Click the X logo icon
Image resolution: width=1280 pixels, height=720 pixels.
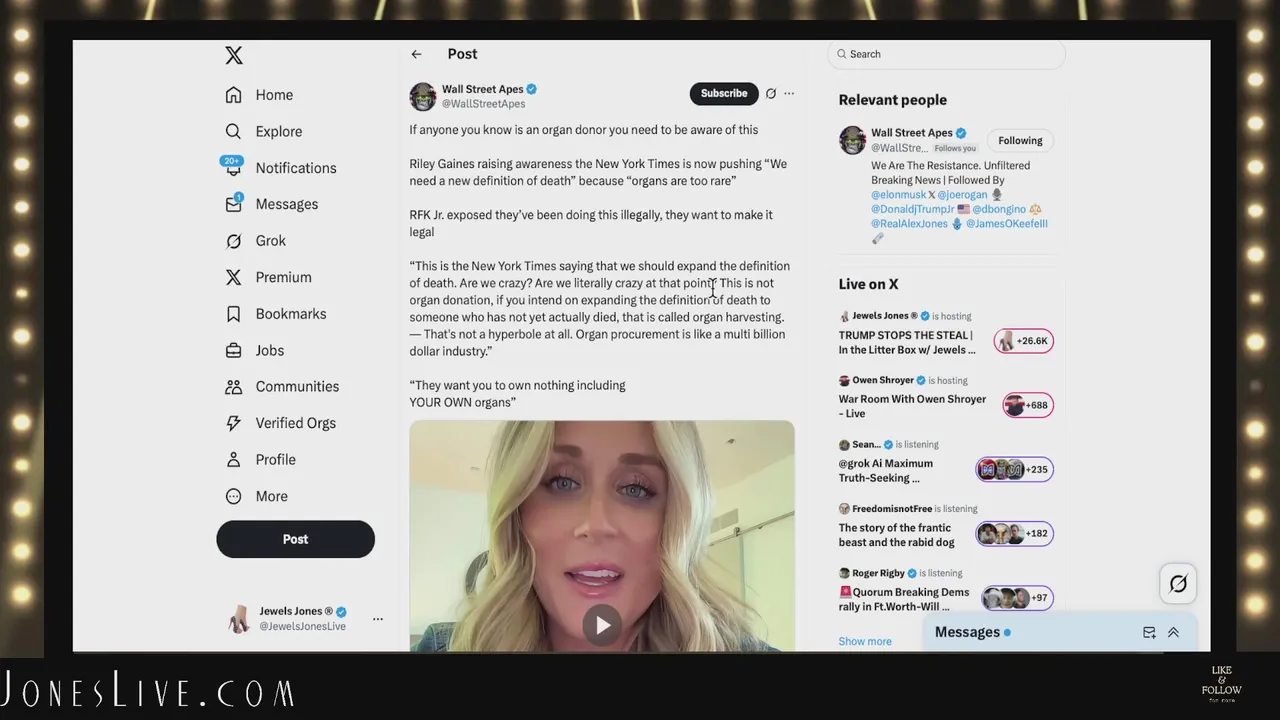(233, 55)
